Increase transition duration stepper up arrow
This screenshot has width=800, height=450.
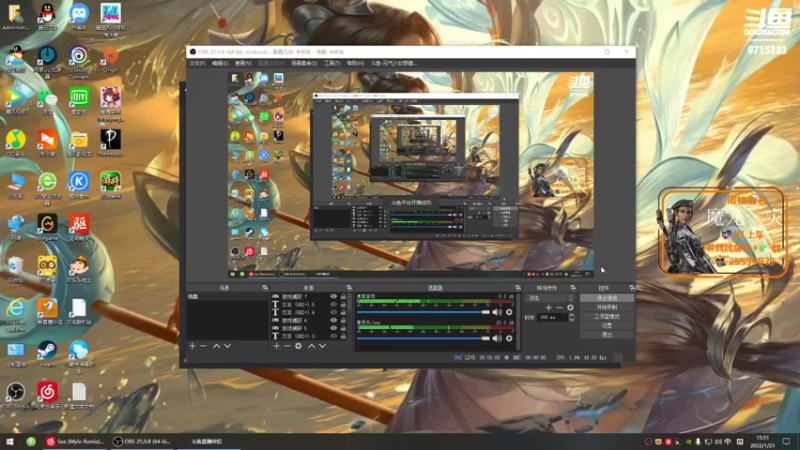click(571, 315)
